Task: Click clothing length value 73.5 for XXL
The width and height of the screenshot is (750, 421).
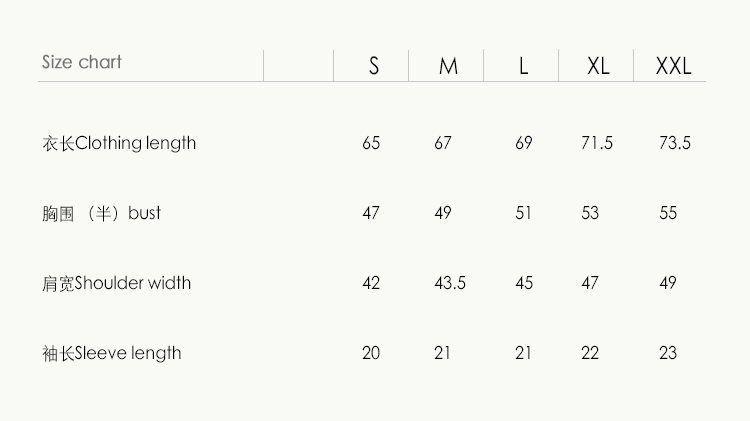Action: (x=675, y=143)
